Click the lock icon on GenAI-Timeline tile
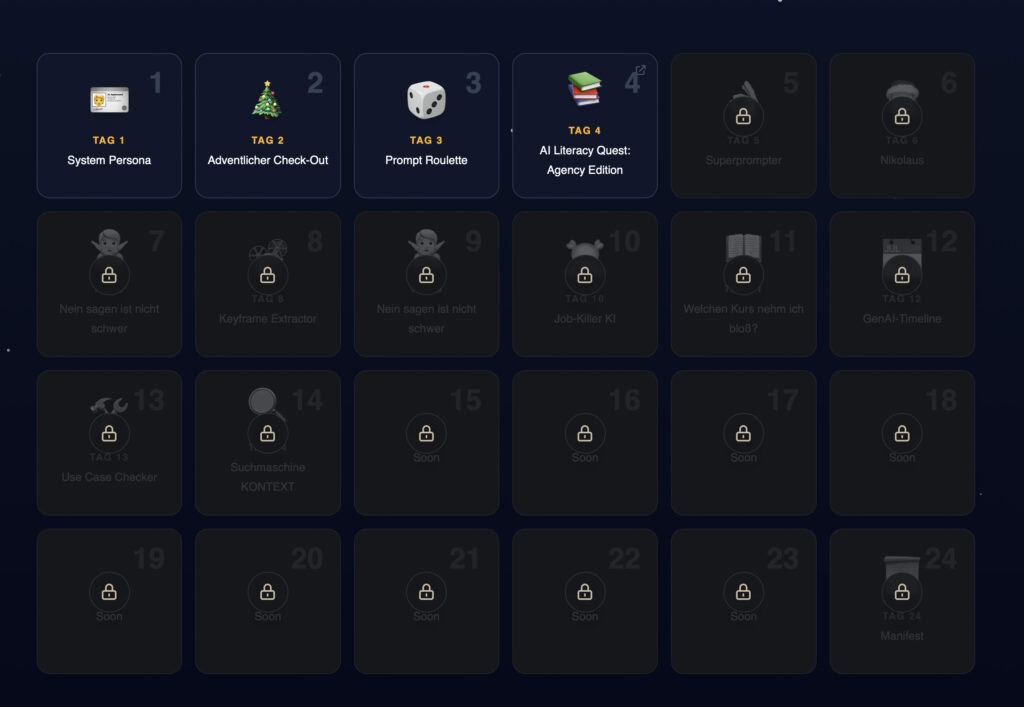 [x=901, y=275]
